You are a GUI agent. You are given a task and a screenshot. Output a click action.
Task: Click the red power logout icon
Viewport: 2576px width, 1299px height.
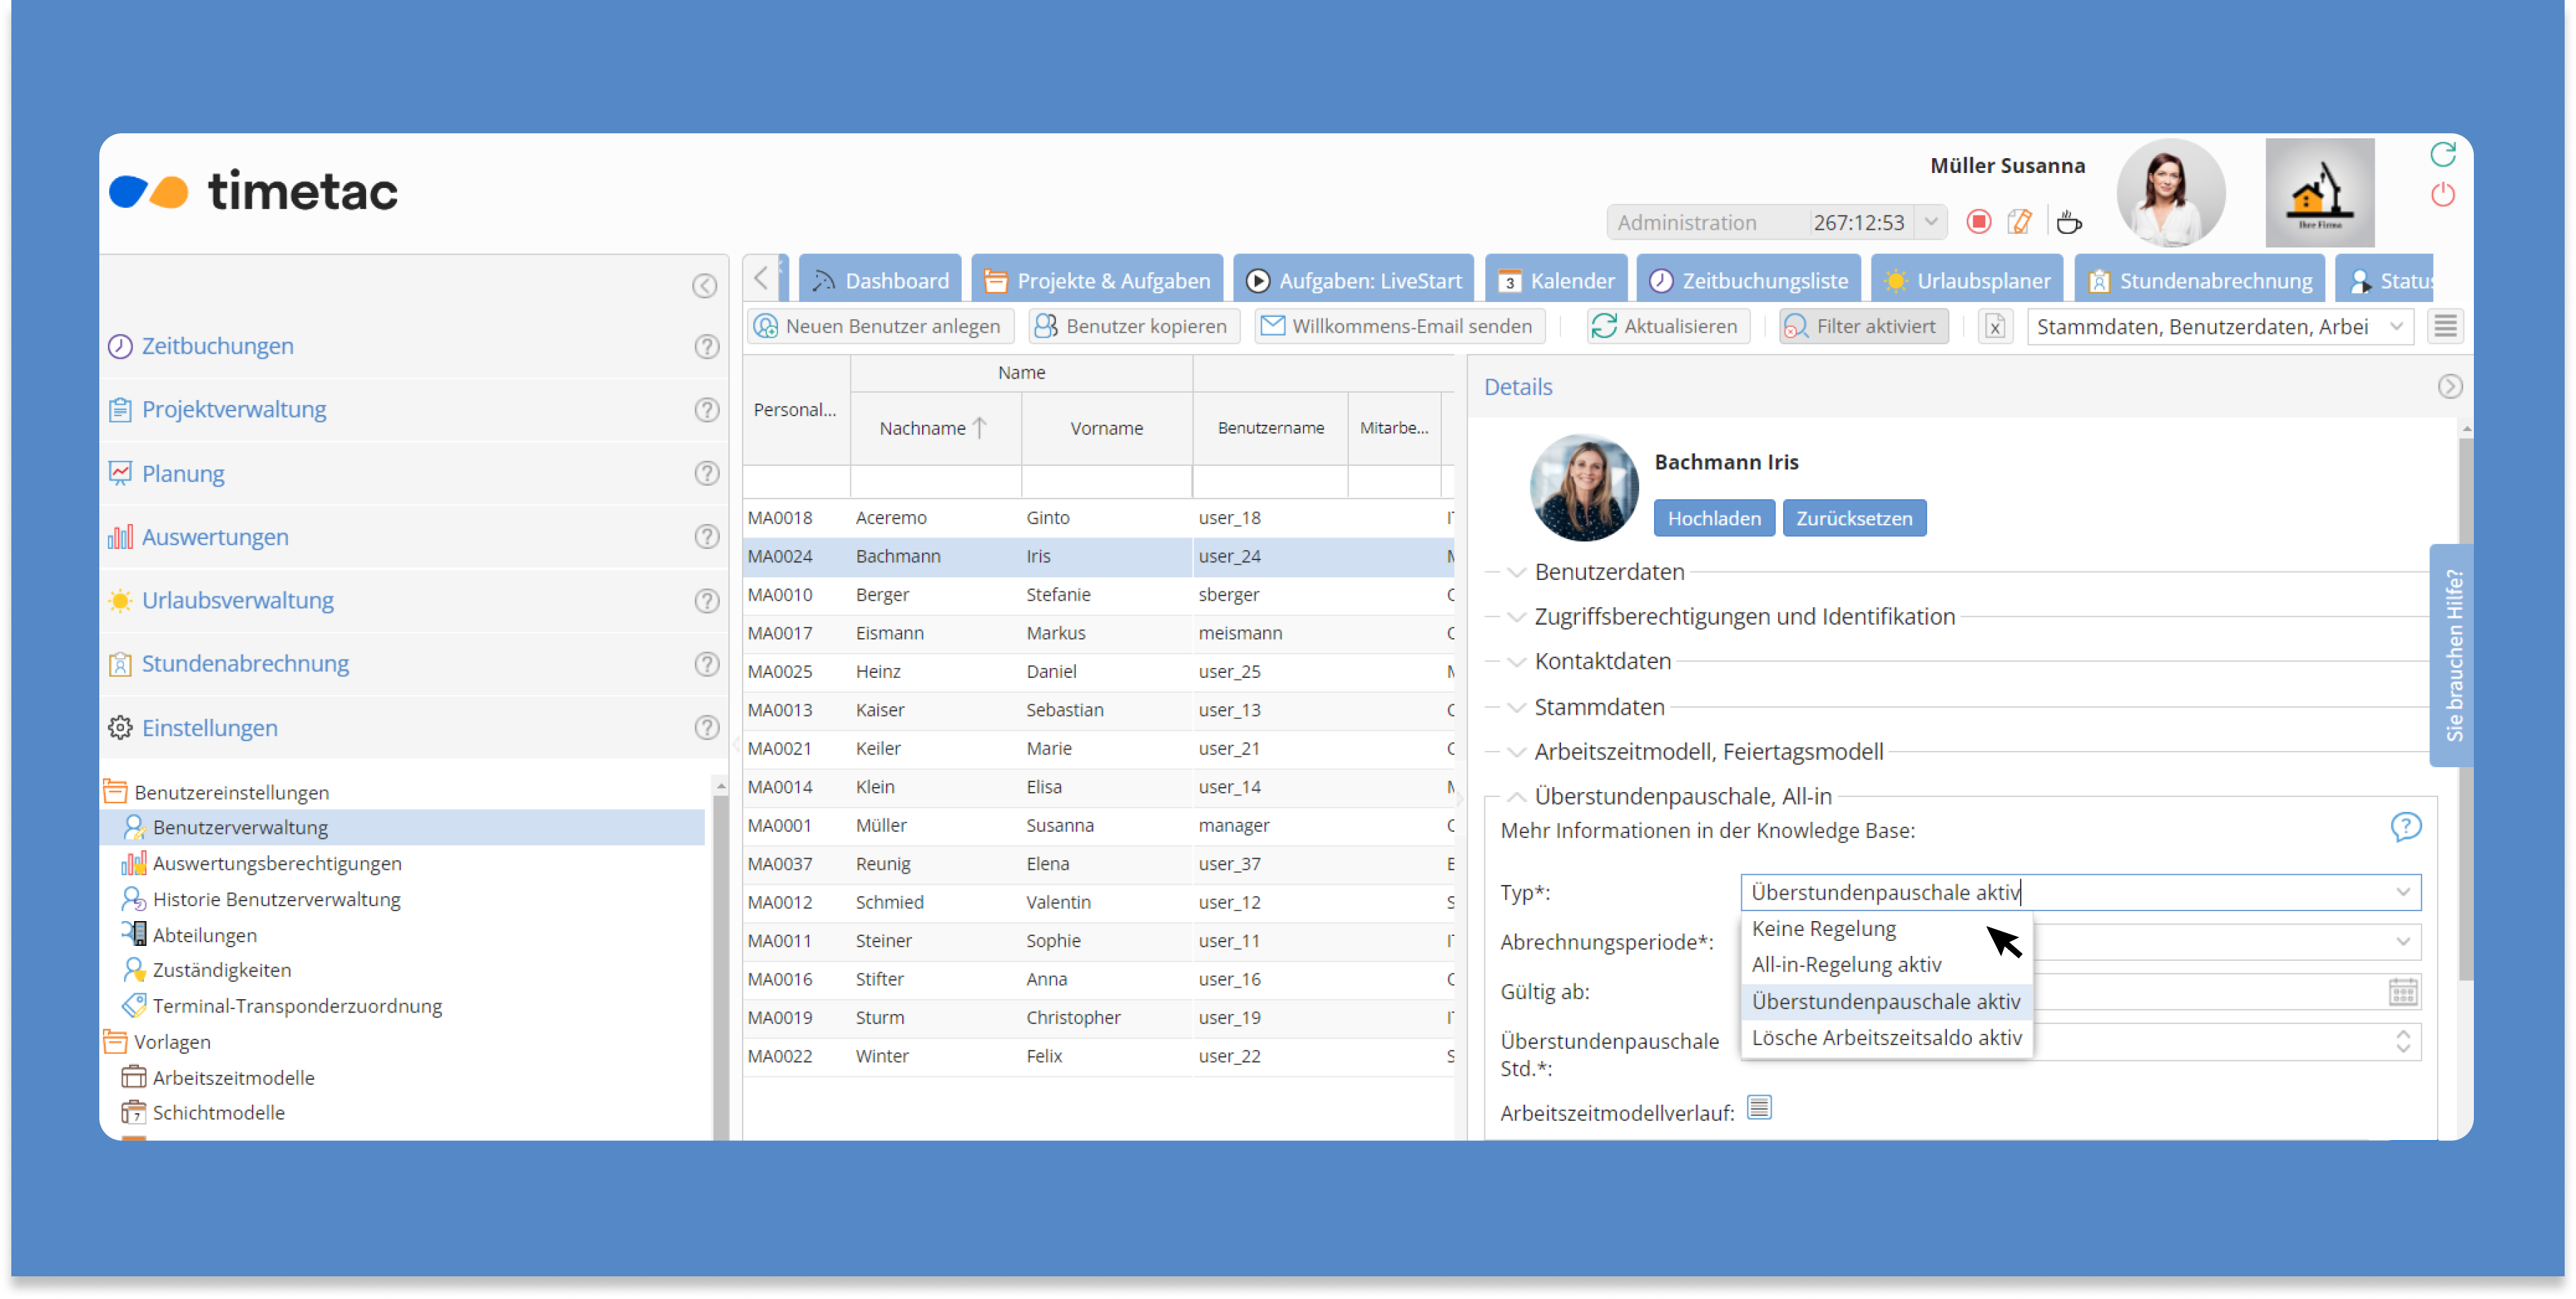[2442, 194]
